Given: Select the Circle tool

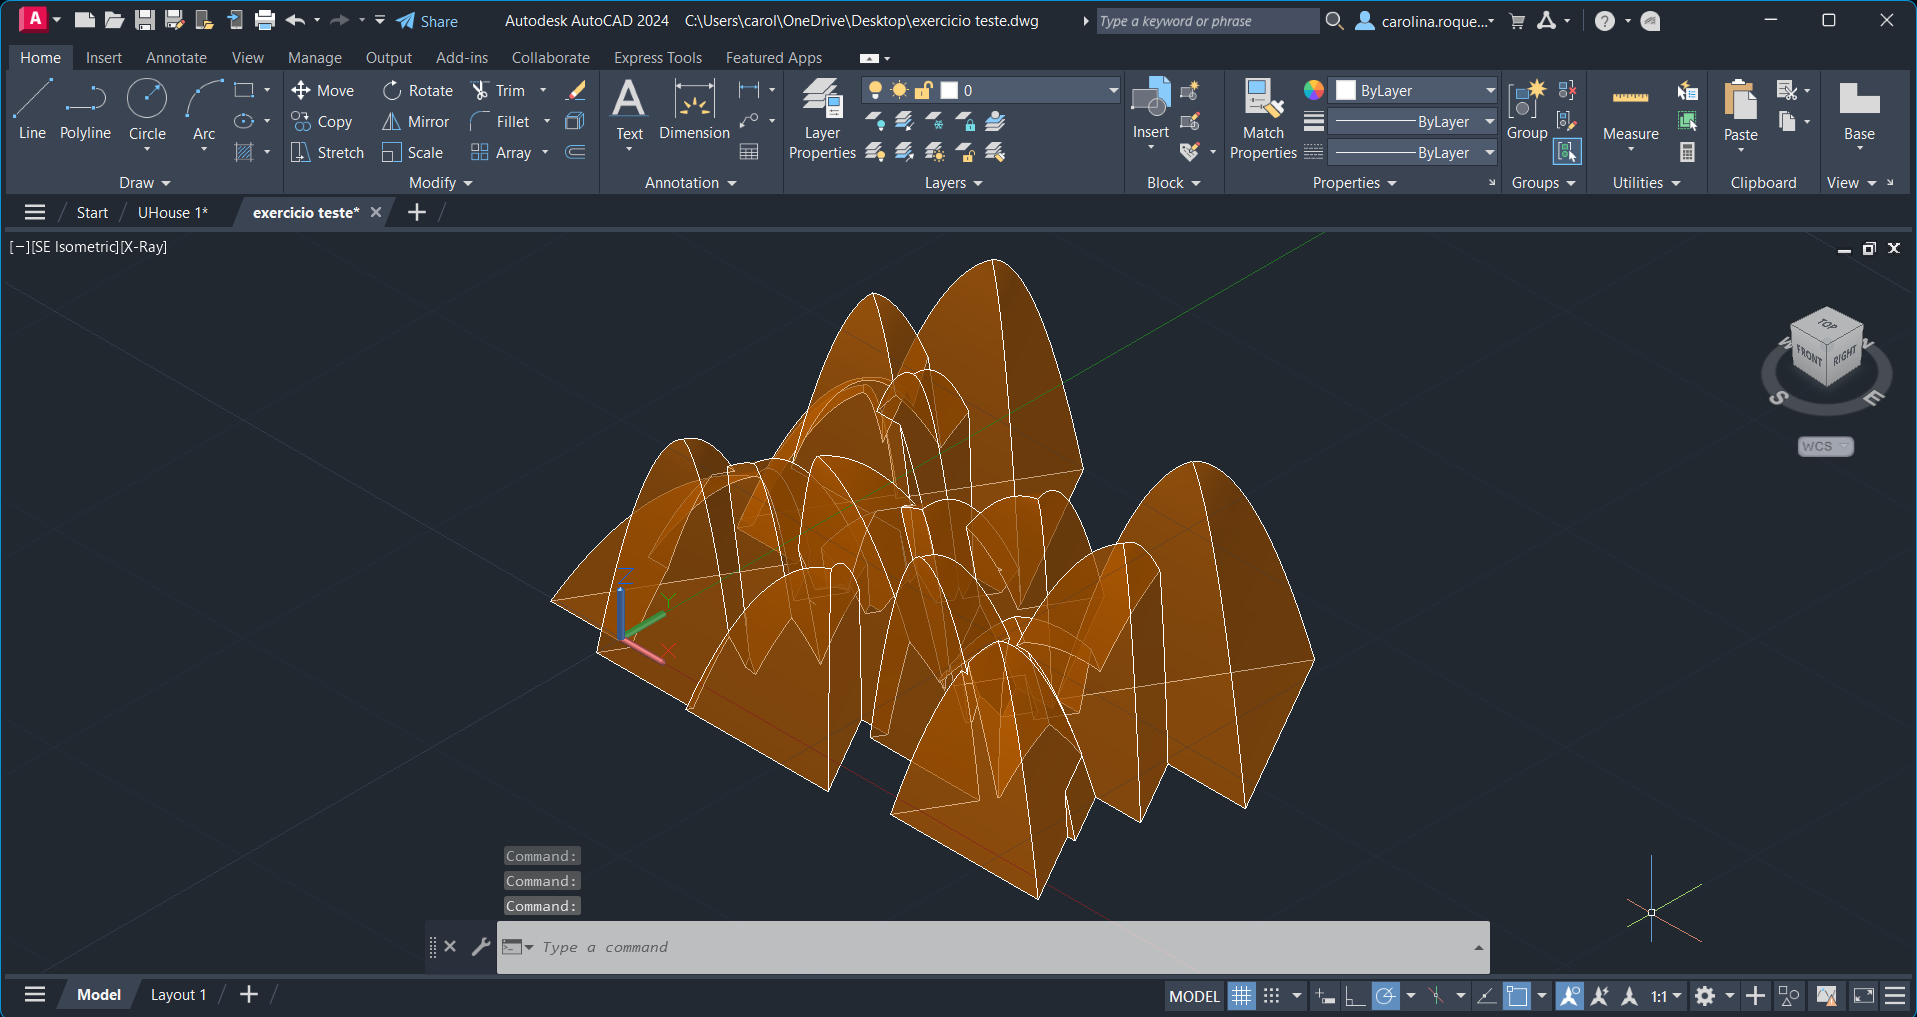Looking at the screenshot, I should 147,110.
